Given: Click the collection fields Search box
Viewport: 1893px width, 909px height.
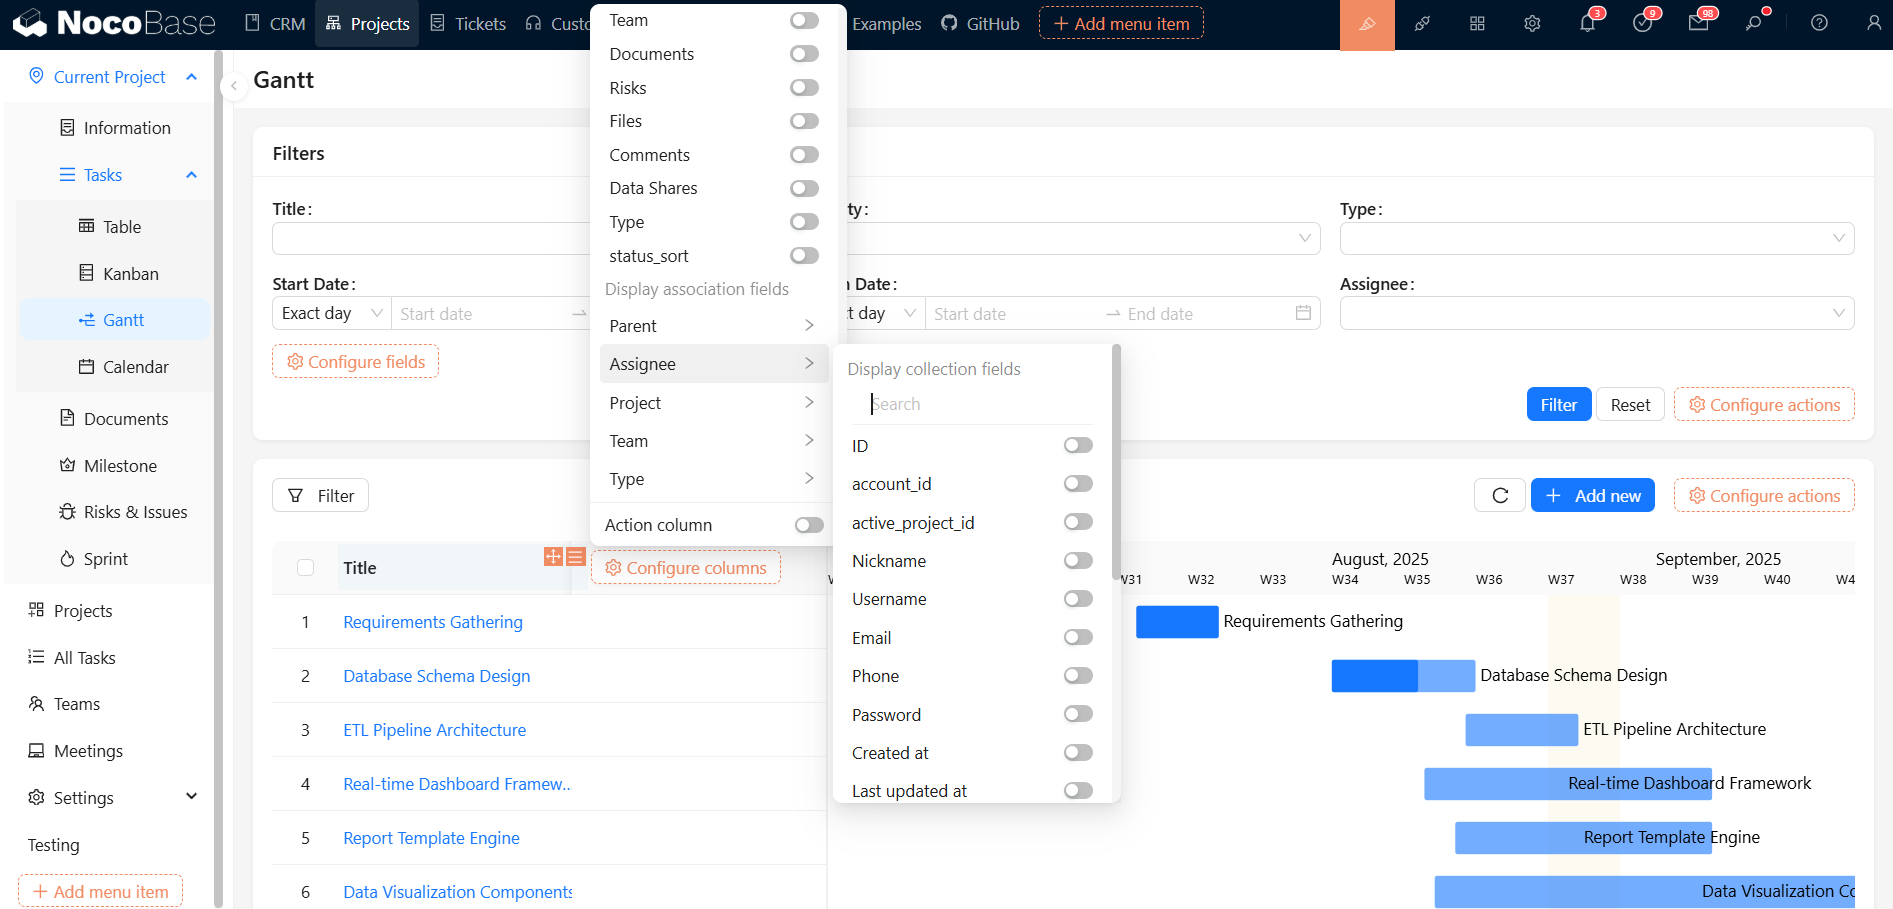Looking at the screenshot, I should click(975, 404).
